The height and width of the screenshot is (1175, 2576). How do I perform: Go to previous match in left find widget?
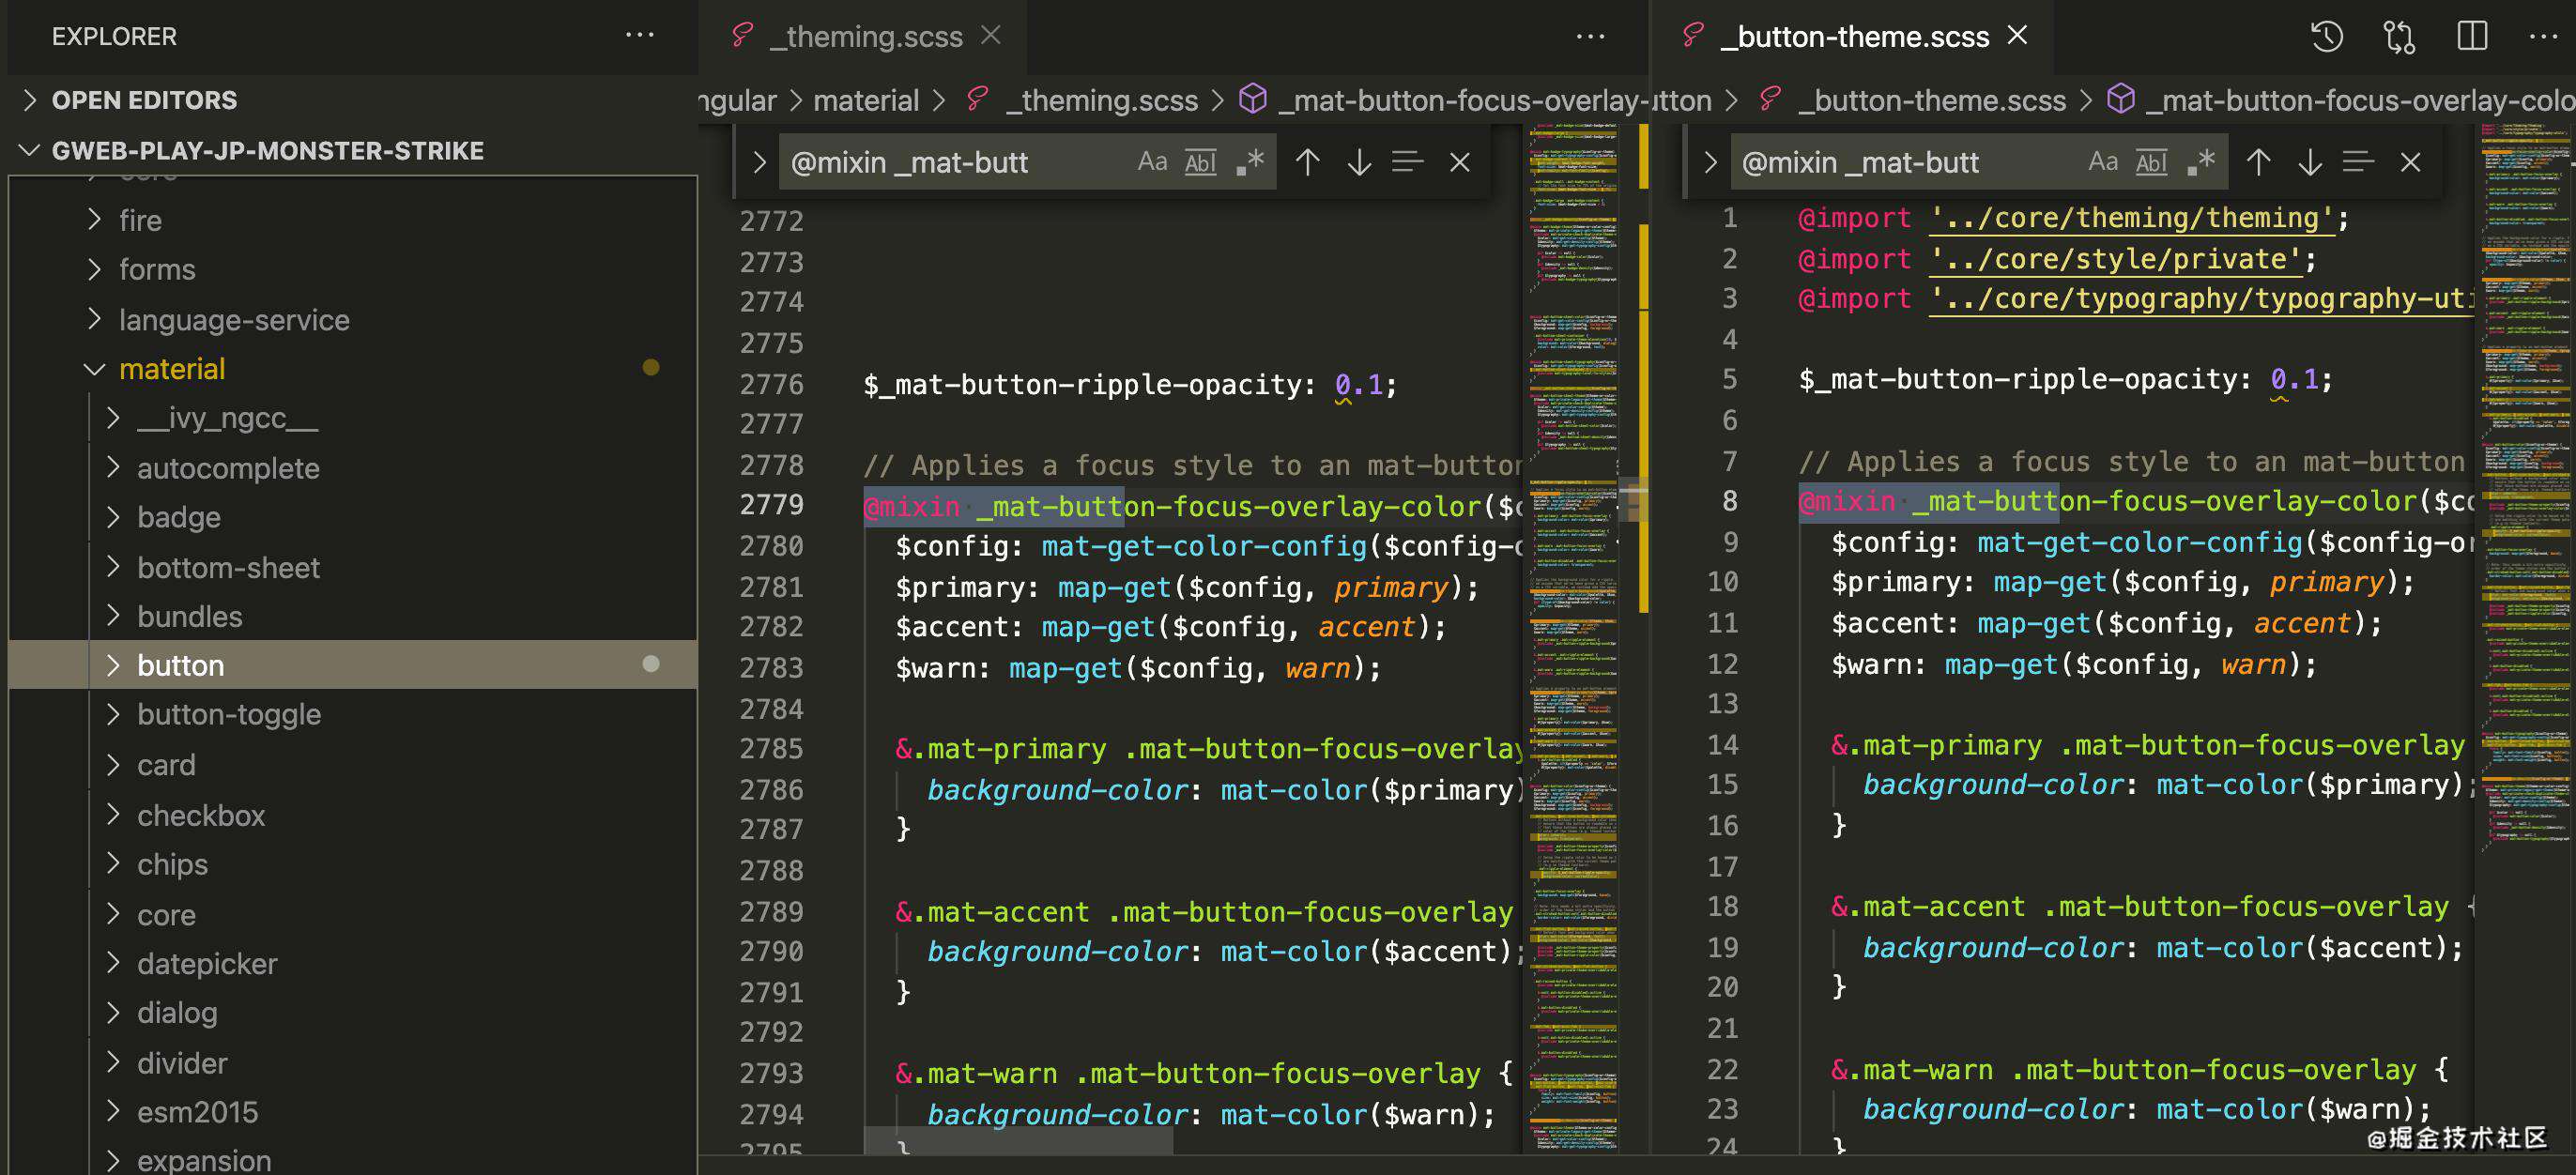(x=1307, y=162)
